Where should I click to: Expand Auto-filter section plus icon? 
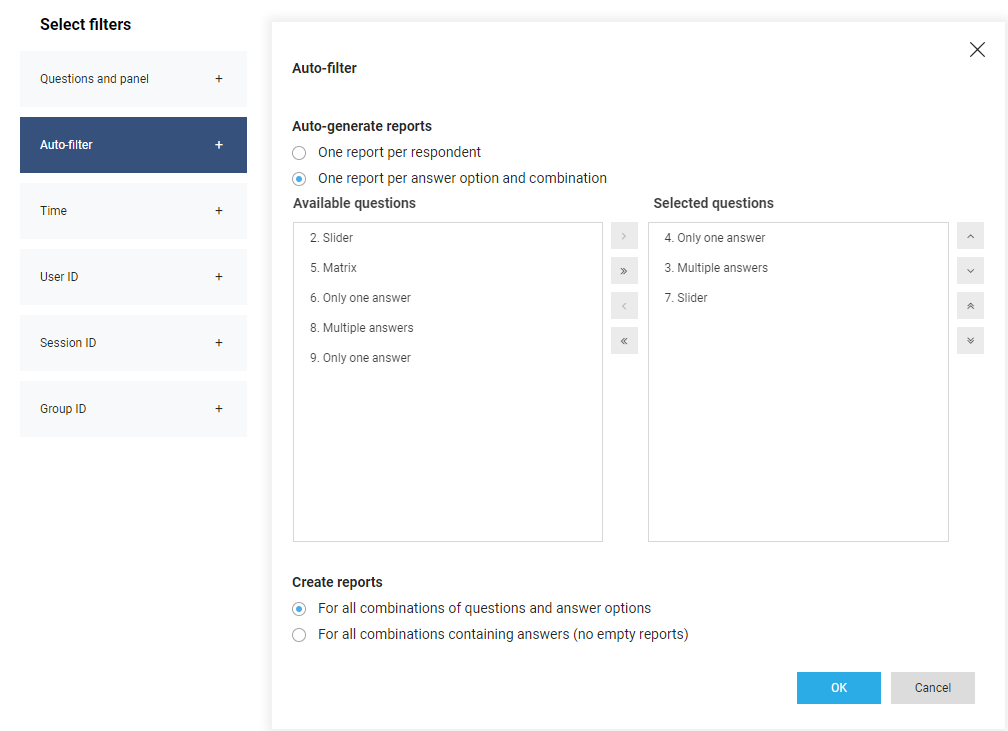coord(219,145)
